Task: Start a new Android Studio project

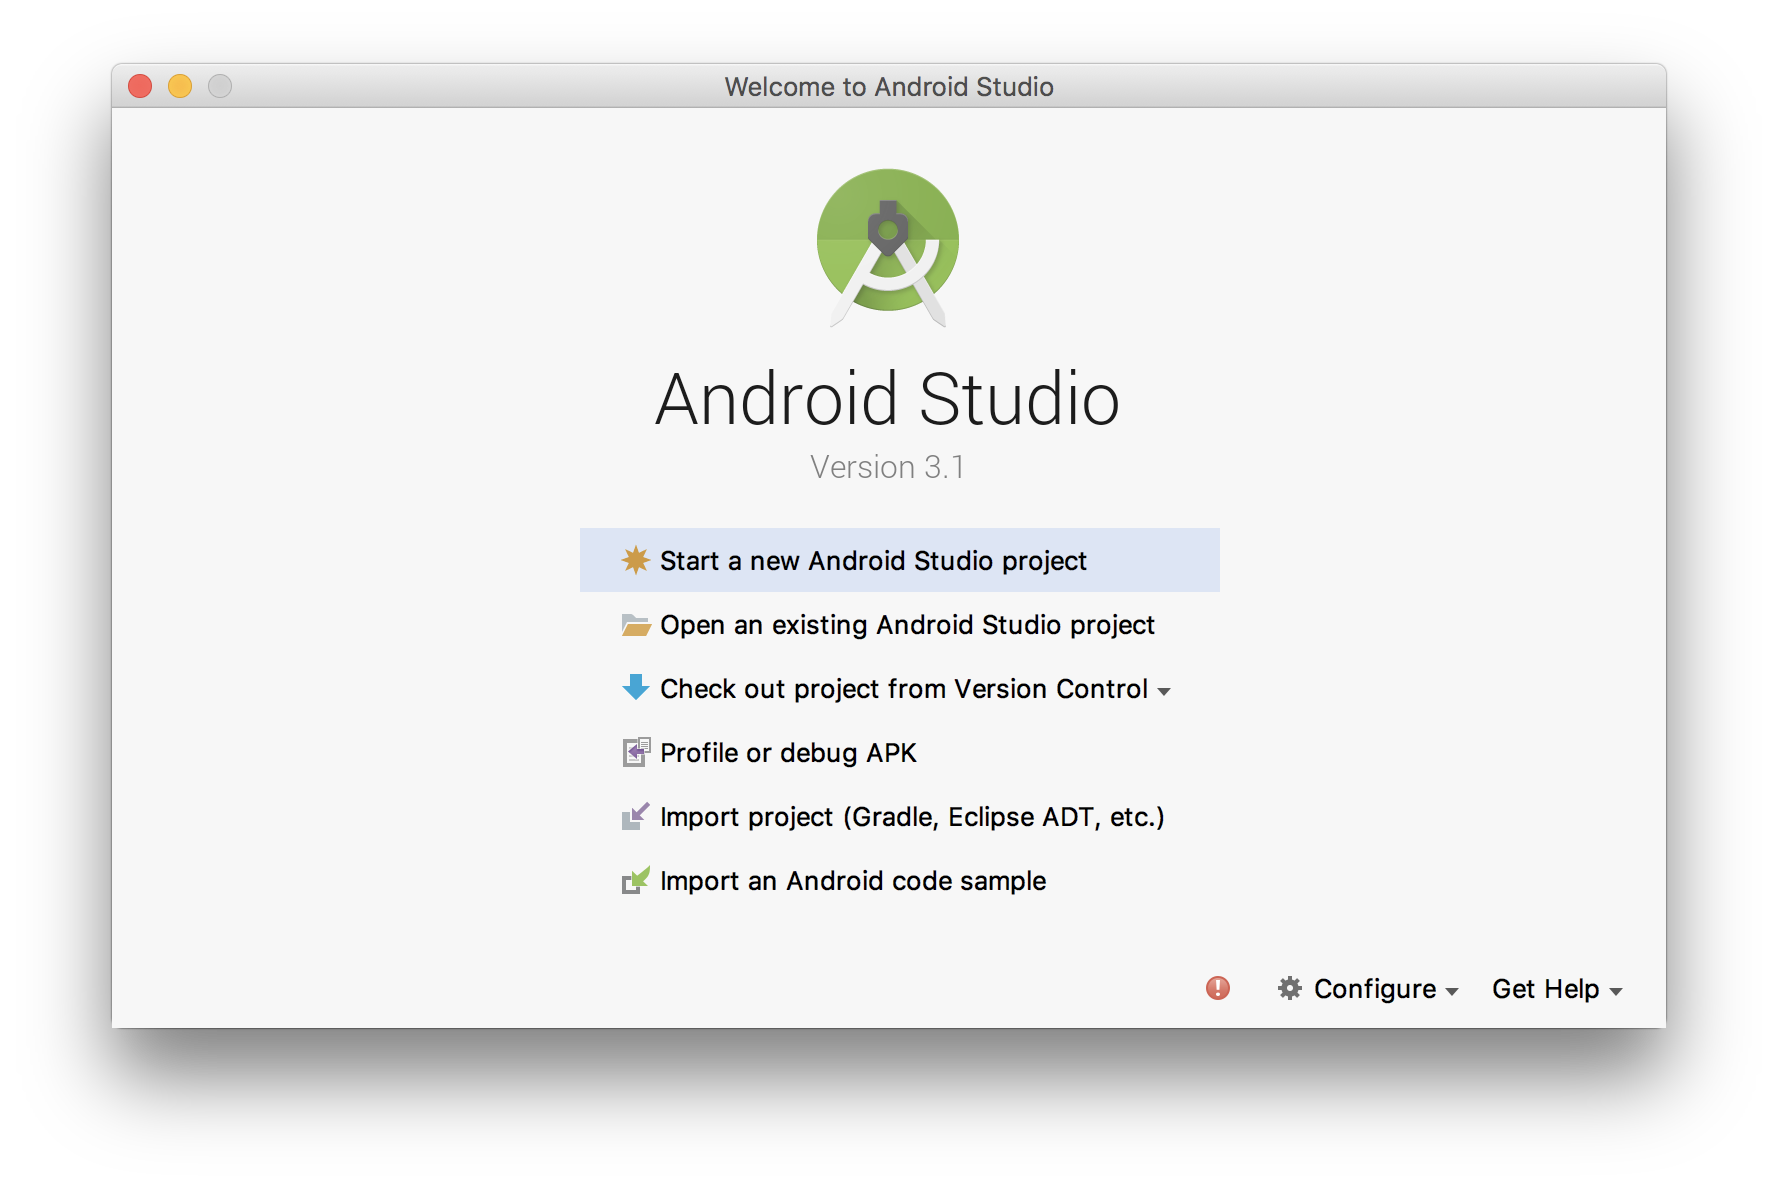Action: [x=872, y=560]
